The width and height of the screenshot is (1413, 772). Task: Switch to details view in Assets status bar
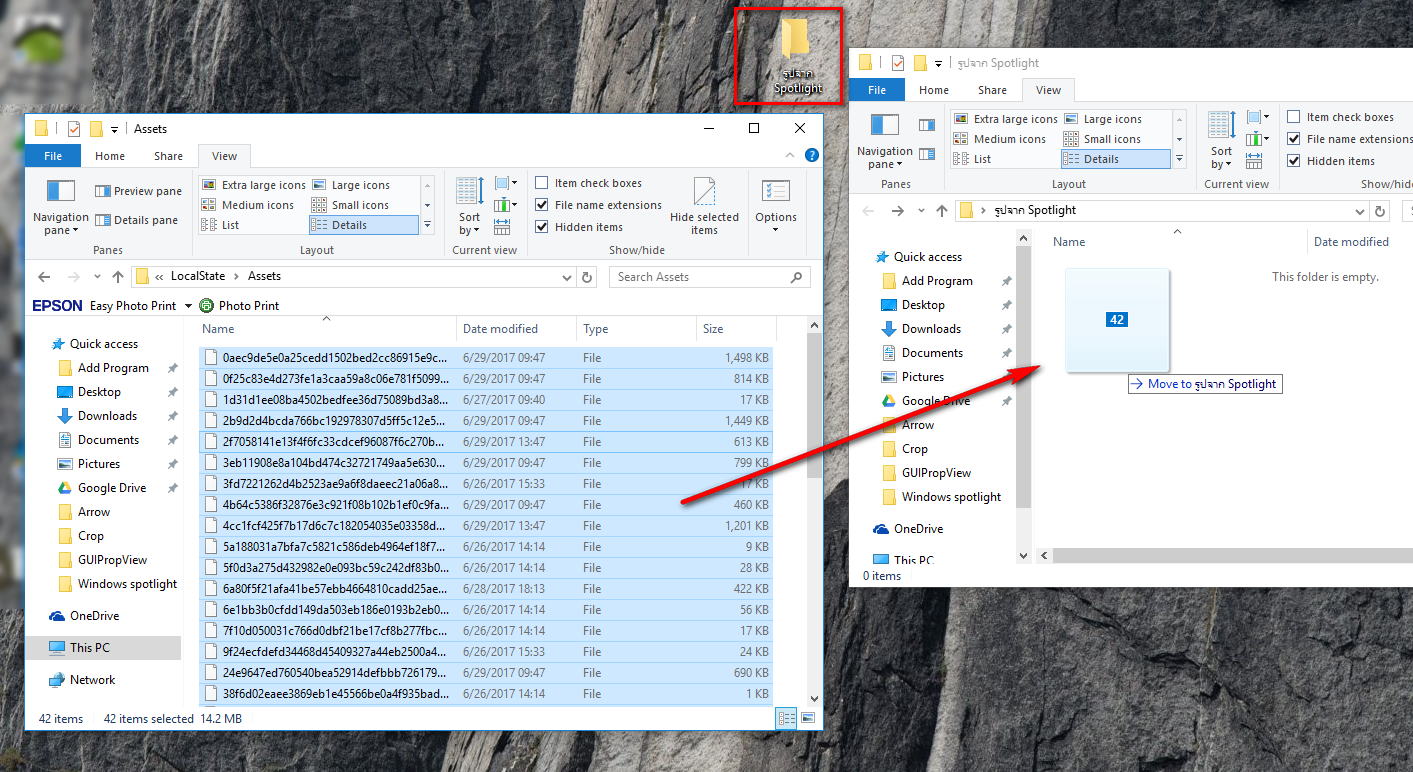(x=787, y=718)
